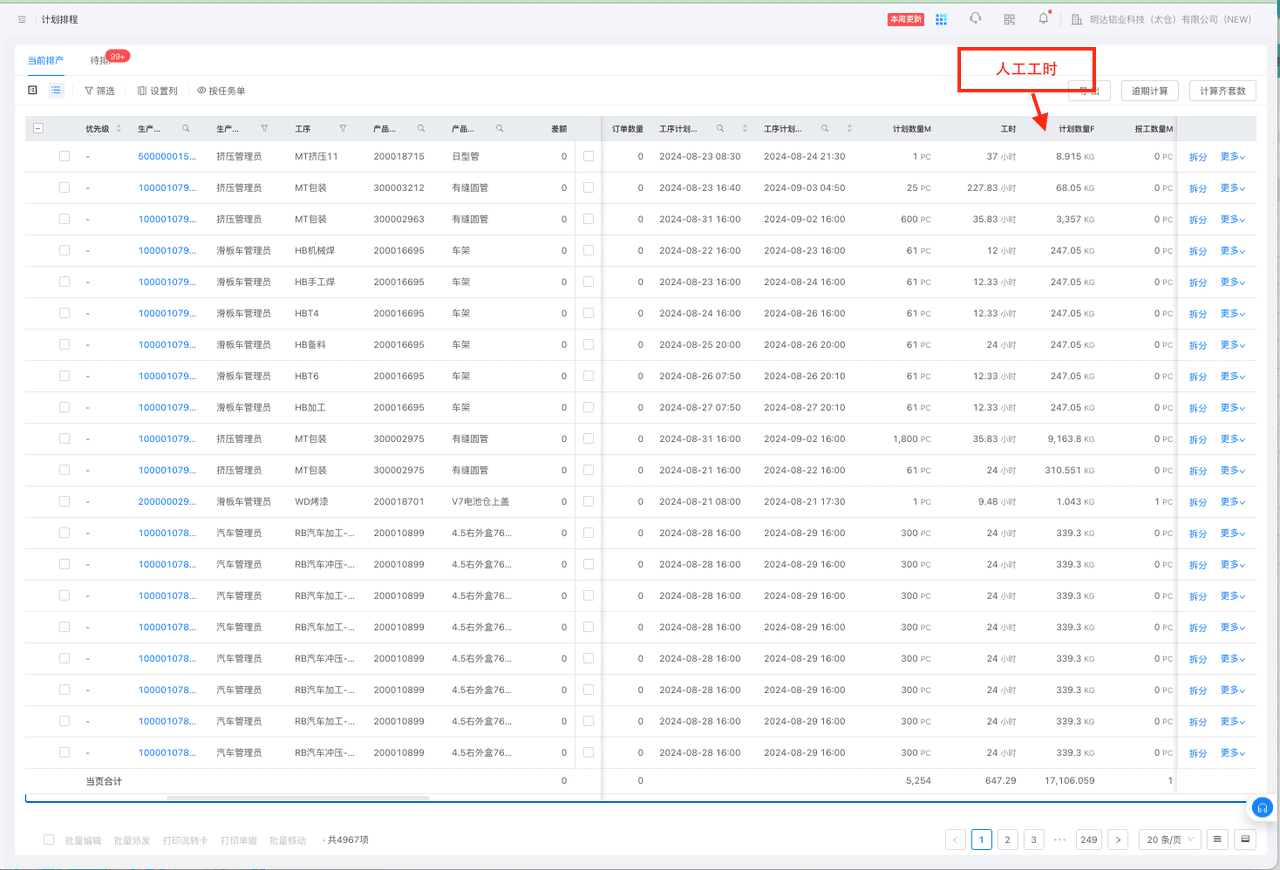The image size is (1280, 870).
Task: Expand 更多 in the HB加工 row
Action: pyautogui.click(x=1233, y=407)
